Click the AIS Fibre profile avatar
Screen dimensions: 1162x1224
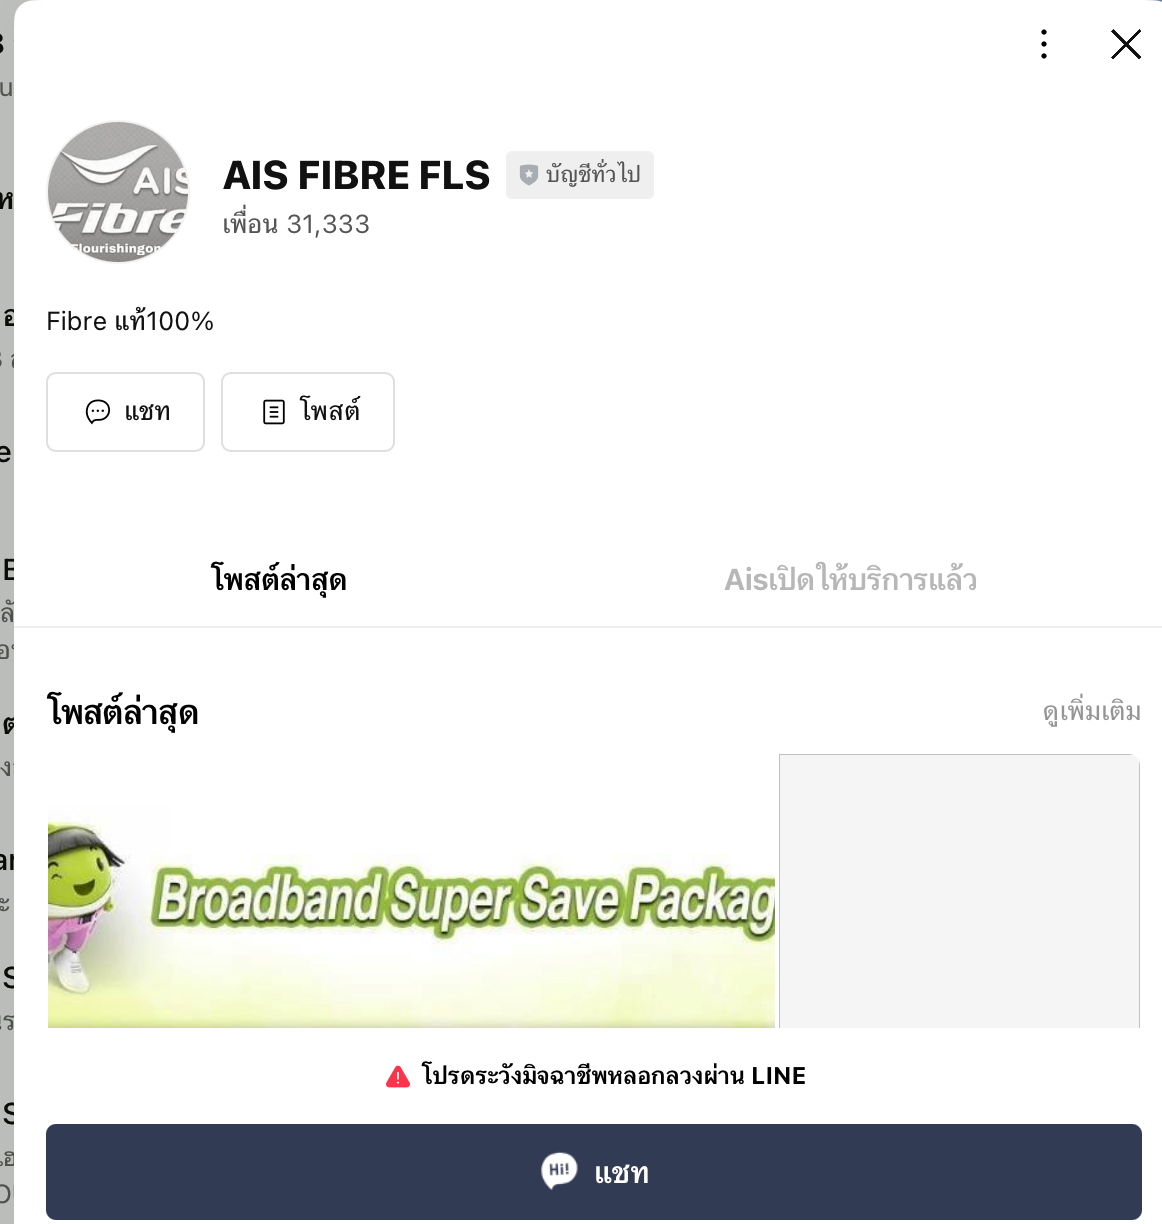pyautogui.click(x=118, y=192)
